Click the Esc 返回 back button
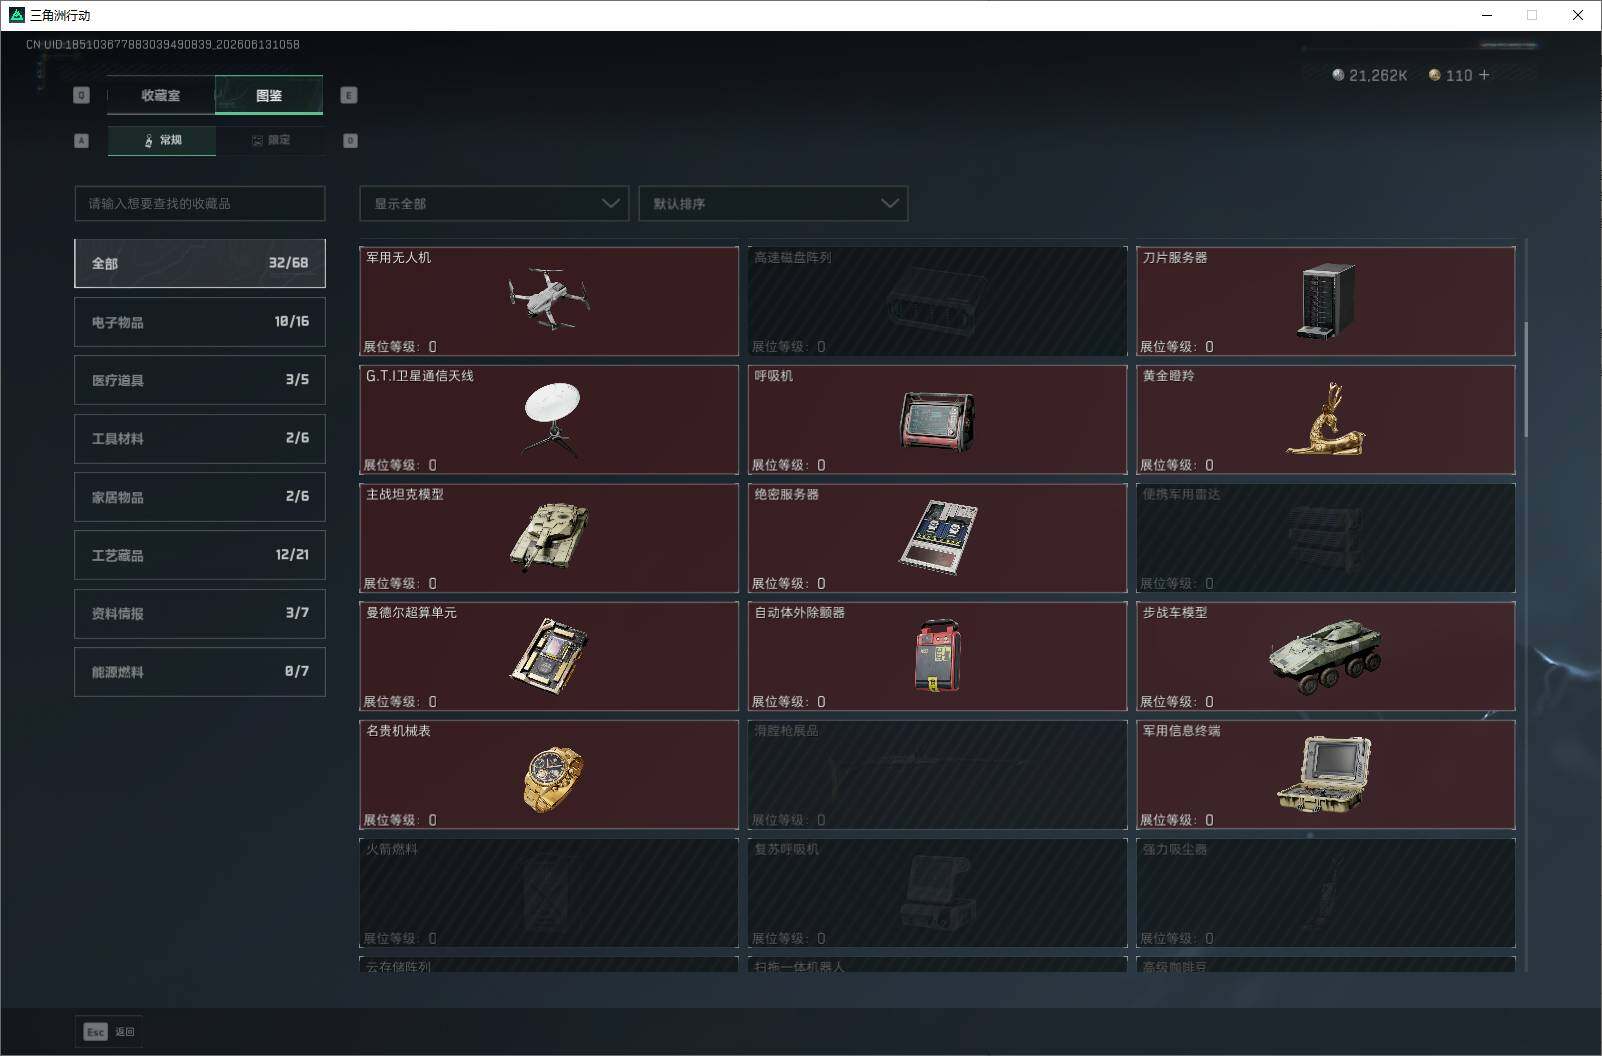This screenshot has width=1602, height=1056. 109,1032
